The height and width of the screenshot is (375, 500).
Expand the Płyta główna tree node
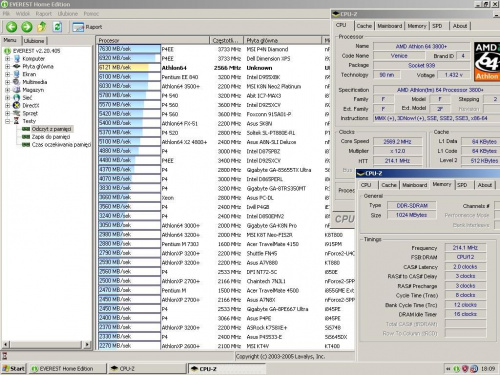click(x=7, y=66)
